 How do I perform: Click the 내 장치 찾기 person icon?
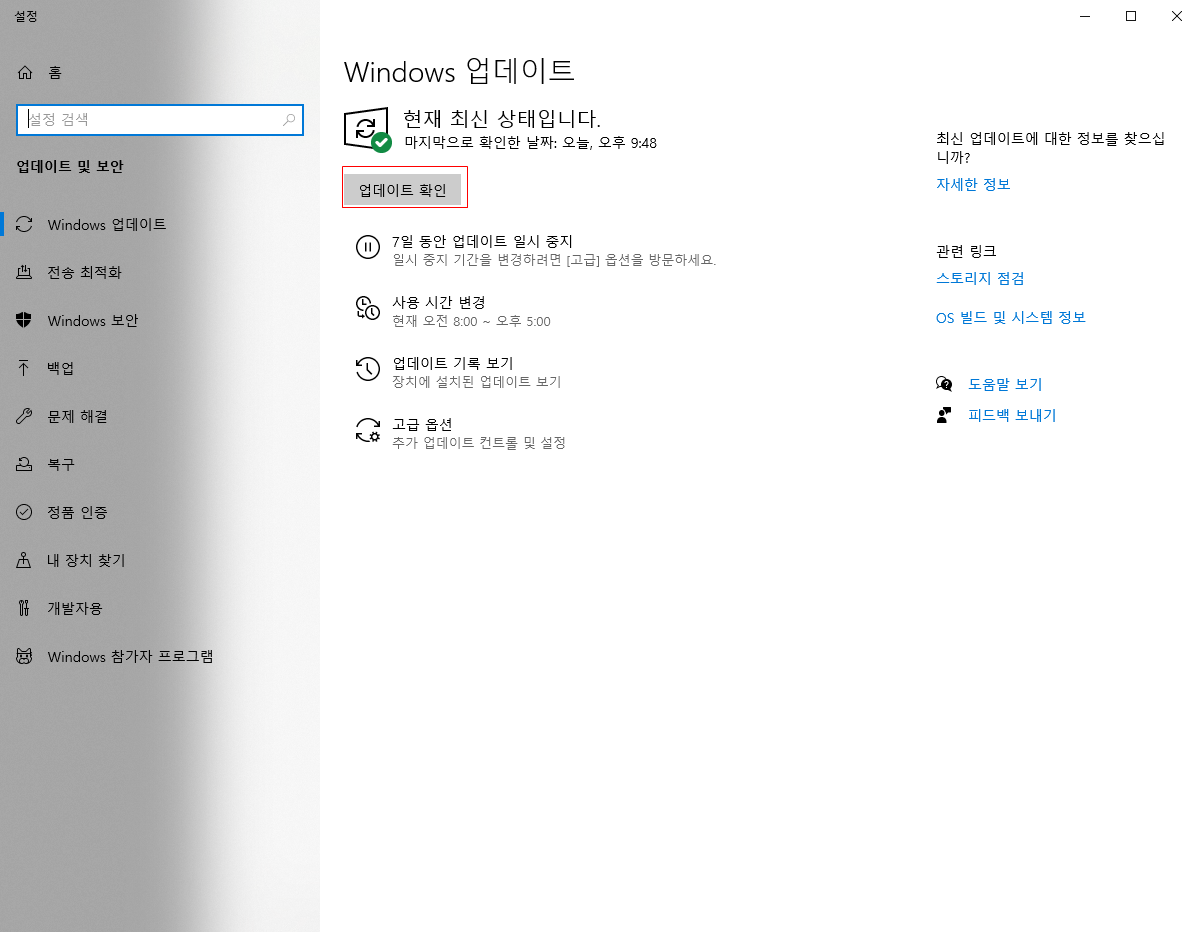point(25,560)
